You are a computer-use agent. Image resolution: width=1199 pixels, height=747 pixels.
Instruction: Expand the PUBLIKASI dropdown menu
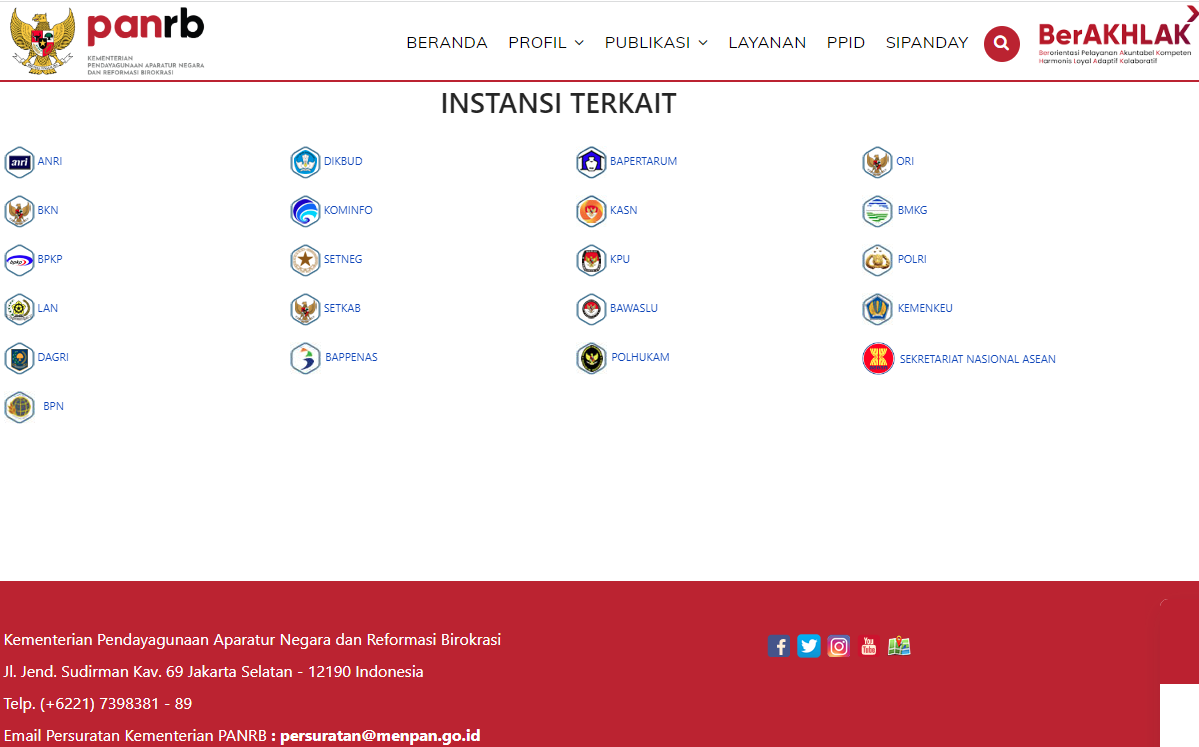click(x=655, y=43)
